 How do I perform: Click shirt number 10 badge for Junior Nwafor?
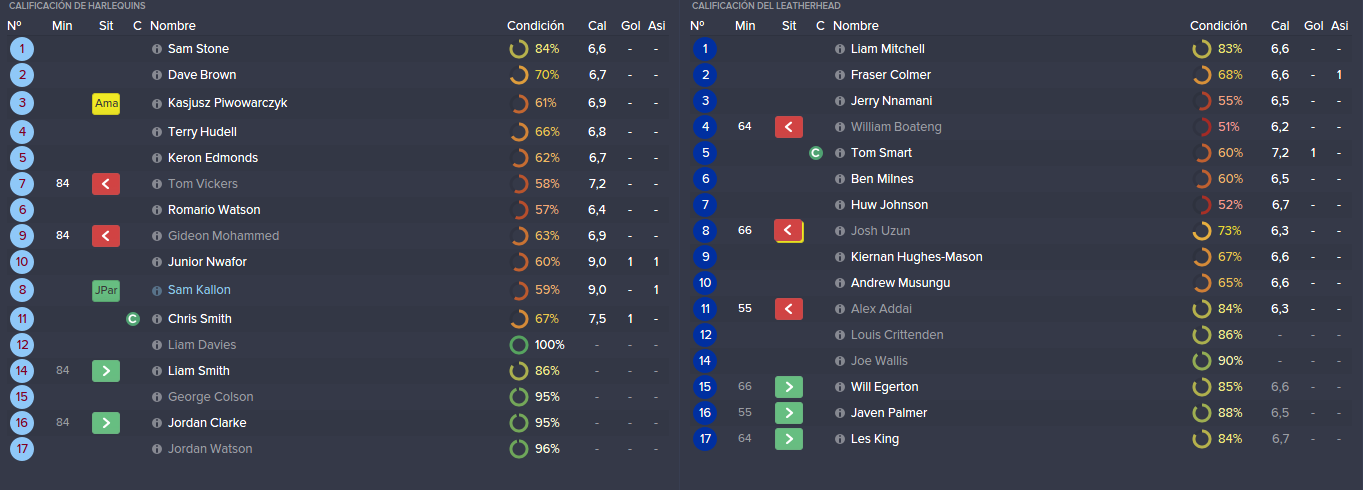22,262
